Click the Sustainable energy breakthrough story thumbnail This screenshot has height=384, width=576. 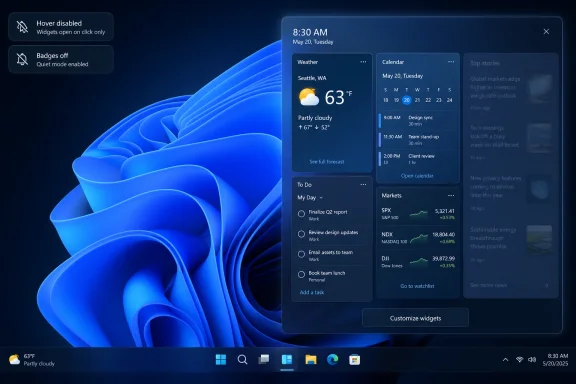(x=539, y=239)
